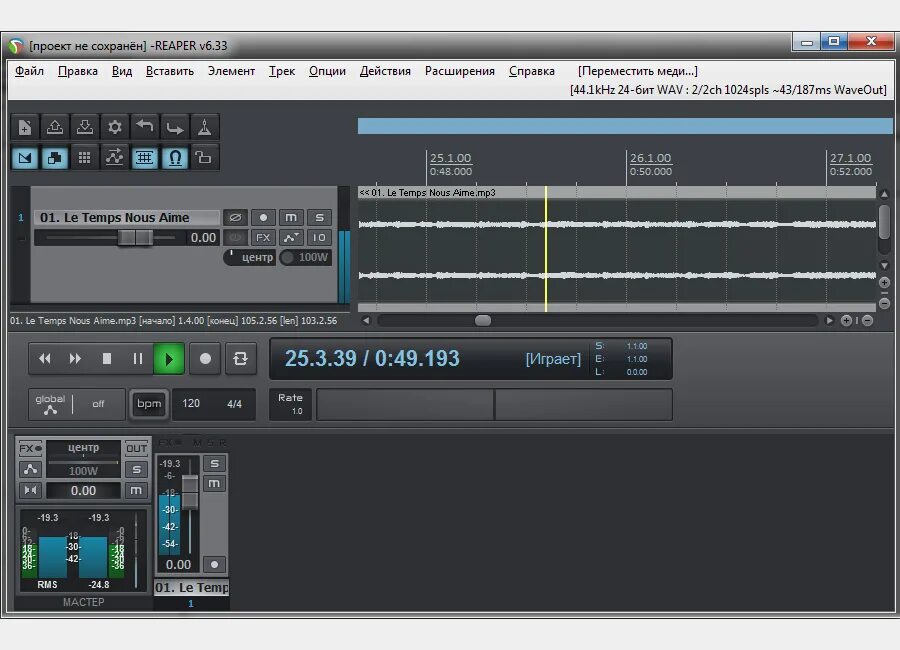This screenshot has height=650, width=900.
Task: Mute track with the track panel m button
Action: (291, 218)
